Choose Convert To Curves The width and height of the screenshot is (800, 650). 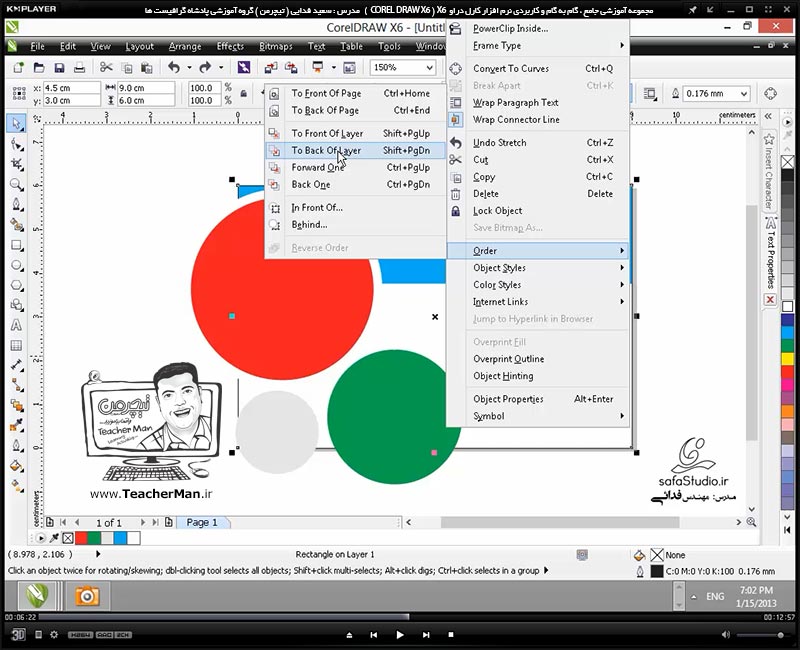(x=538, y=68)
